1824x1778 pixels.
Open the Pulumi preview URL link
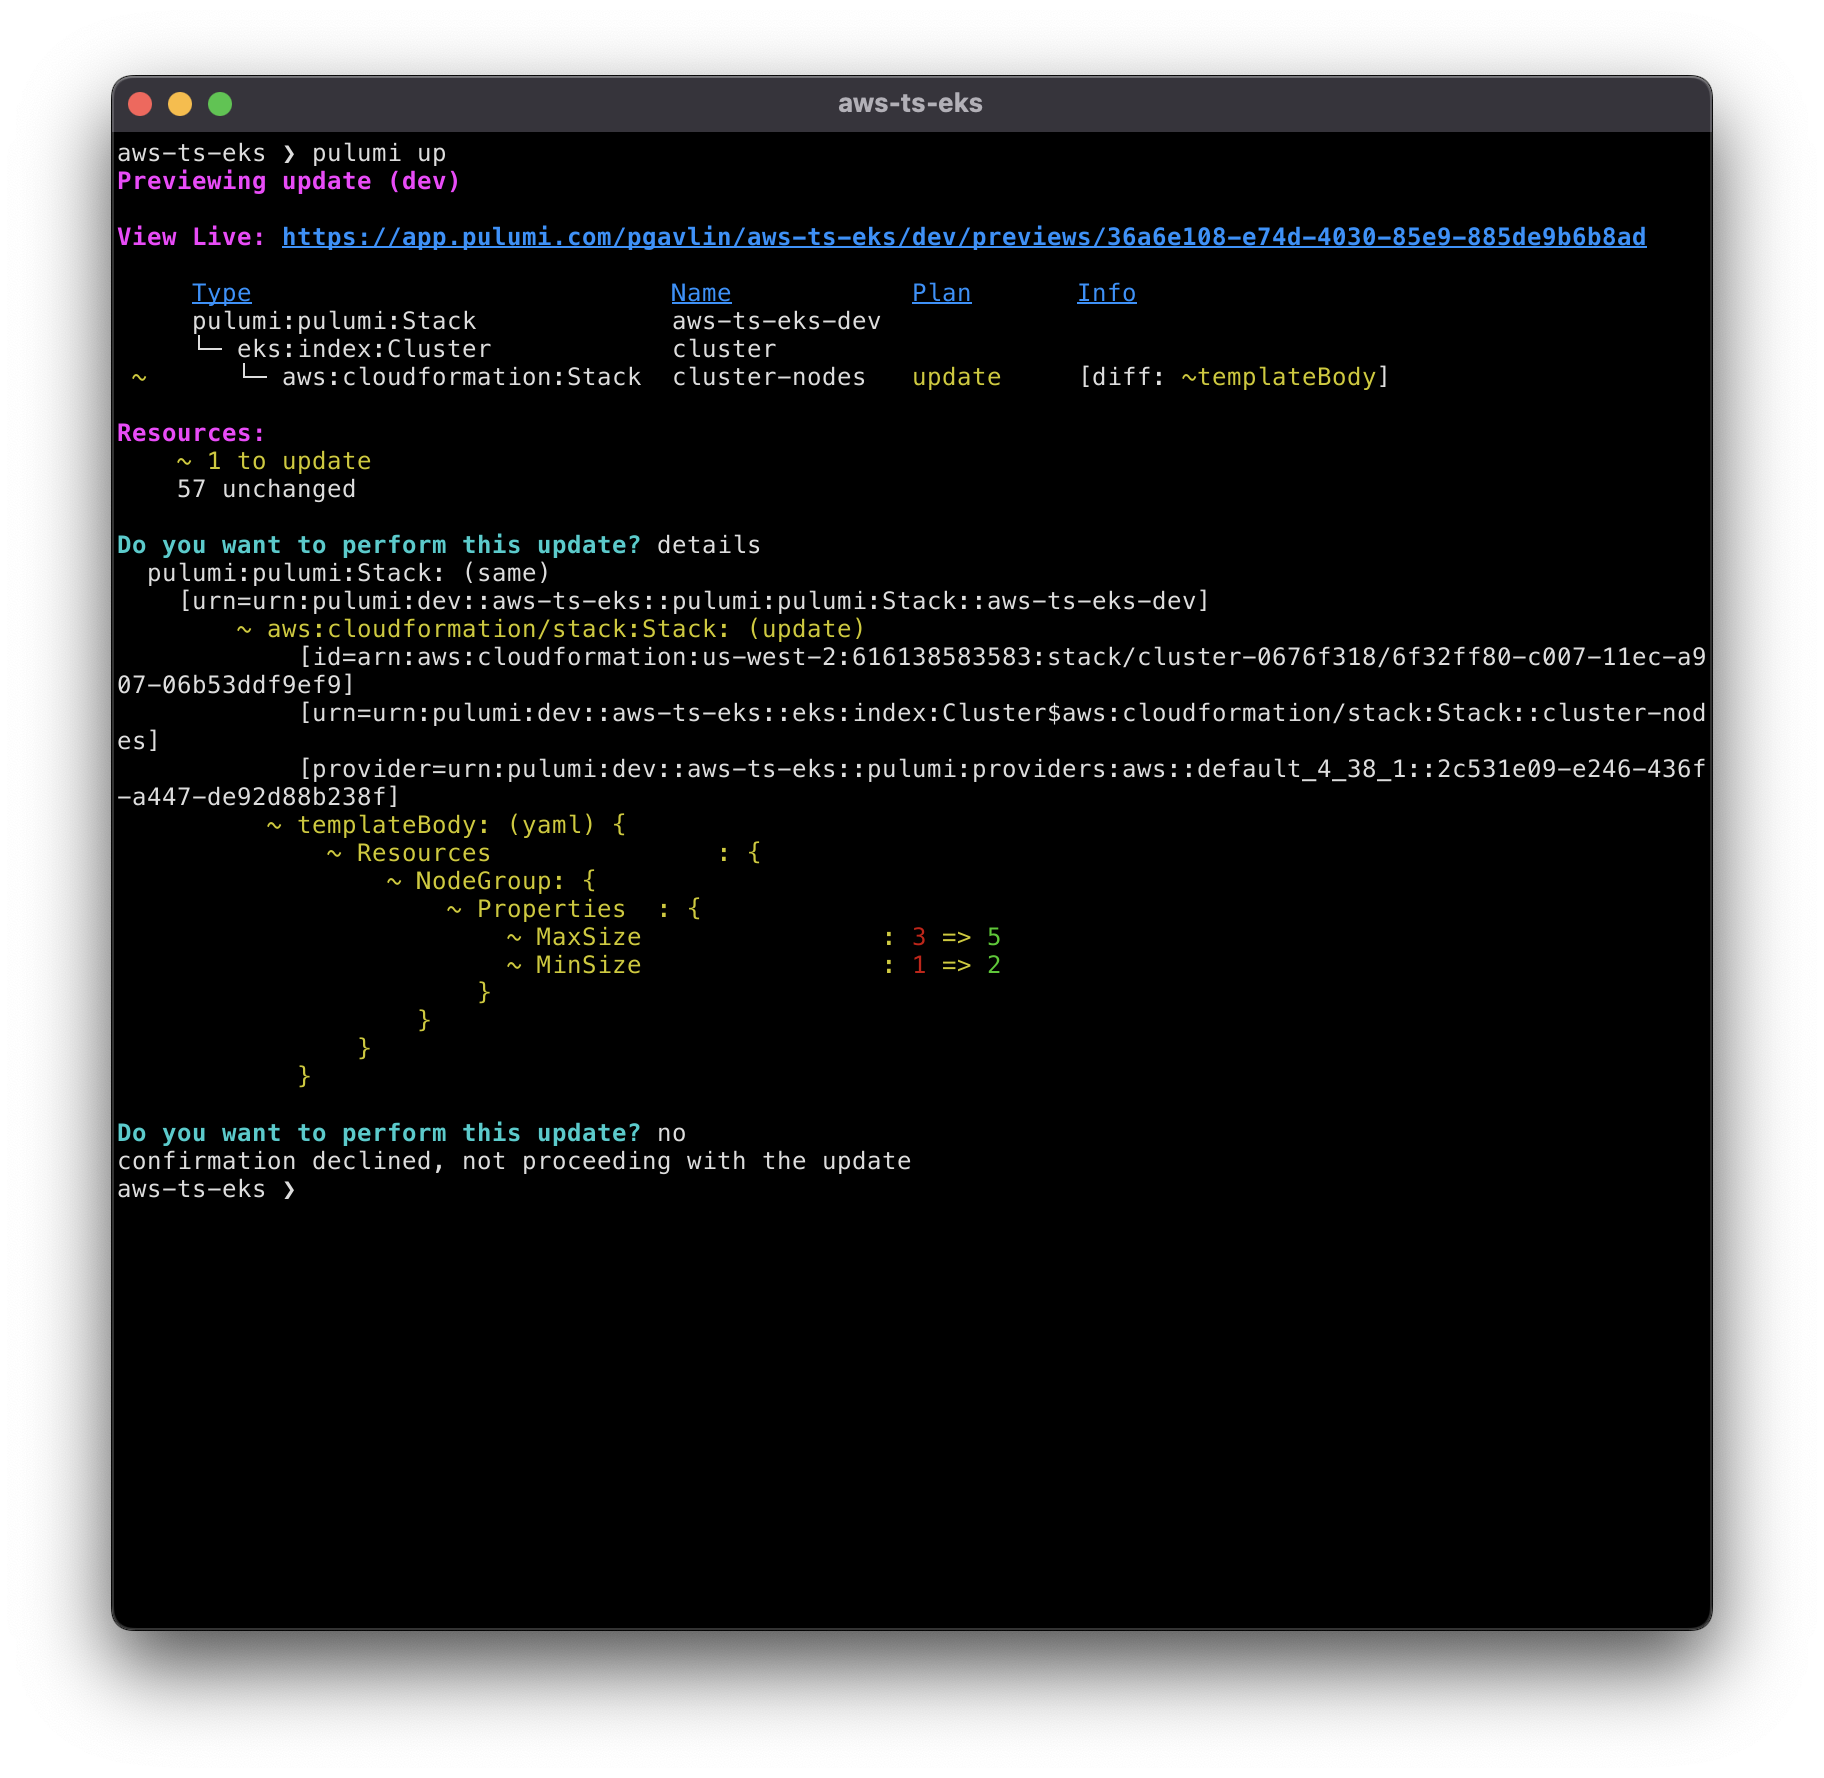point(964,237)
